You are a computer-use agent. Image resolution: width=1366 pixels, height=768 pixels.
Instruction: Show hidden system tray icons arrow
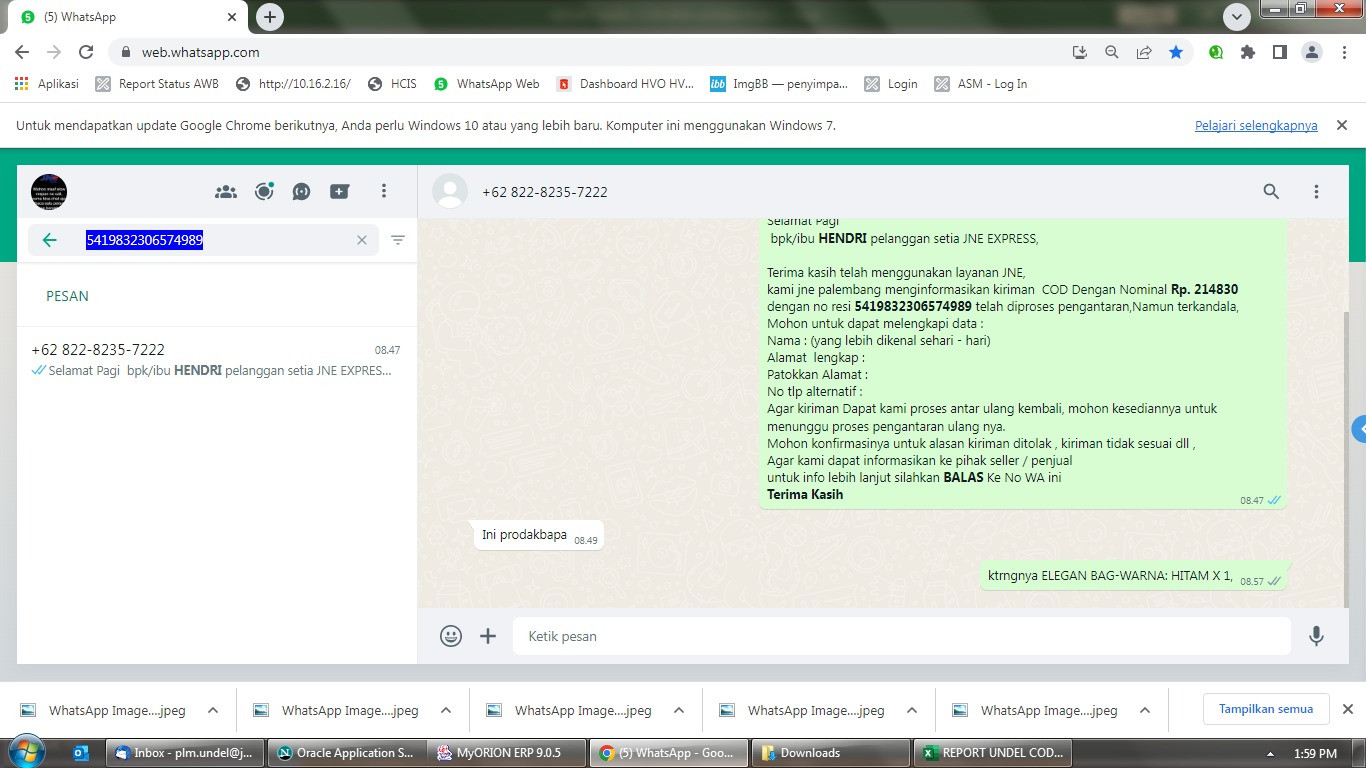tap(1270, 753)
